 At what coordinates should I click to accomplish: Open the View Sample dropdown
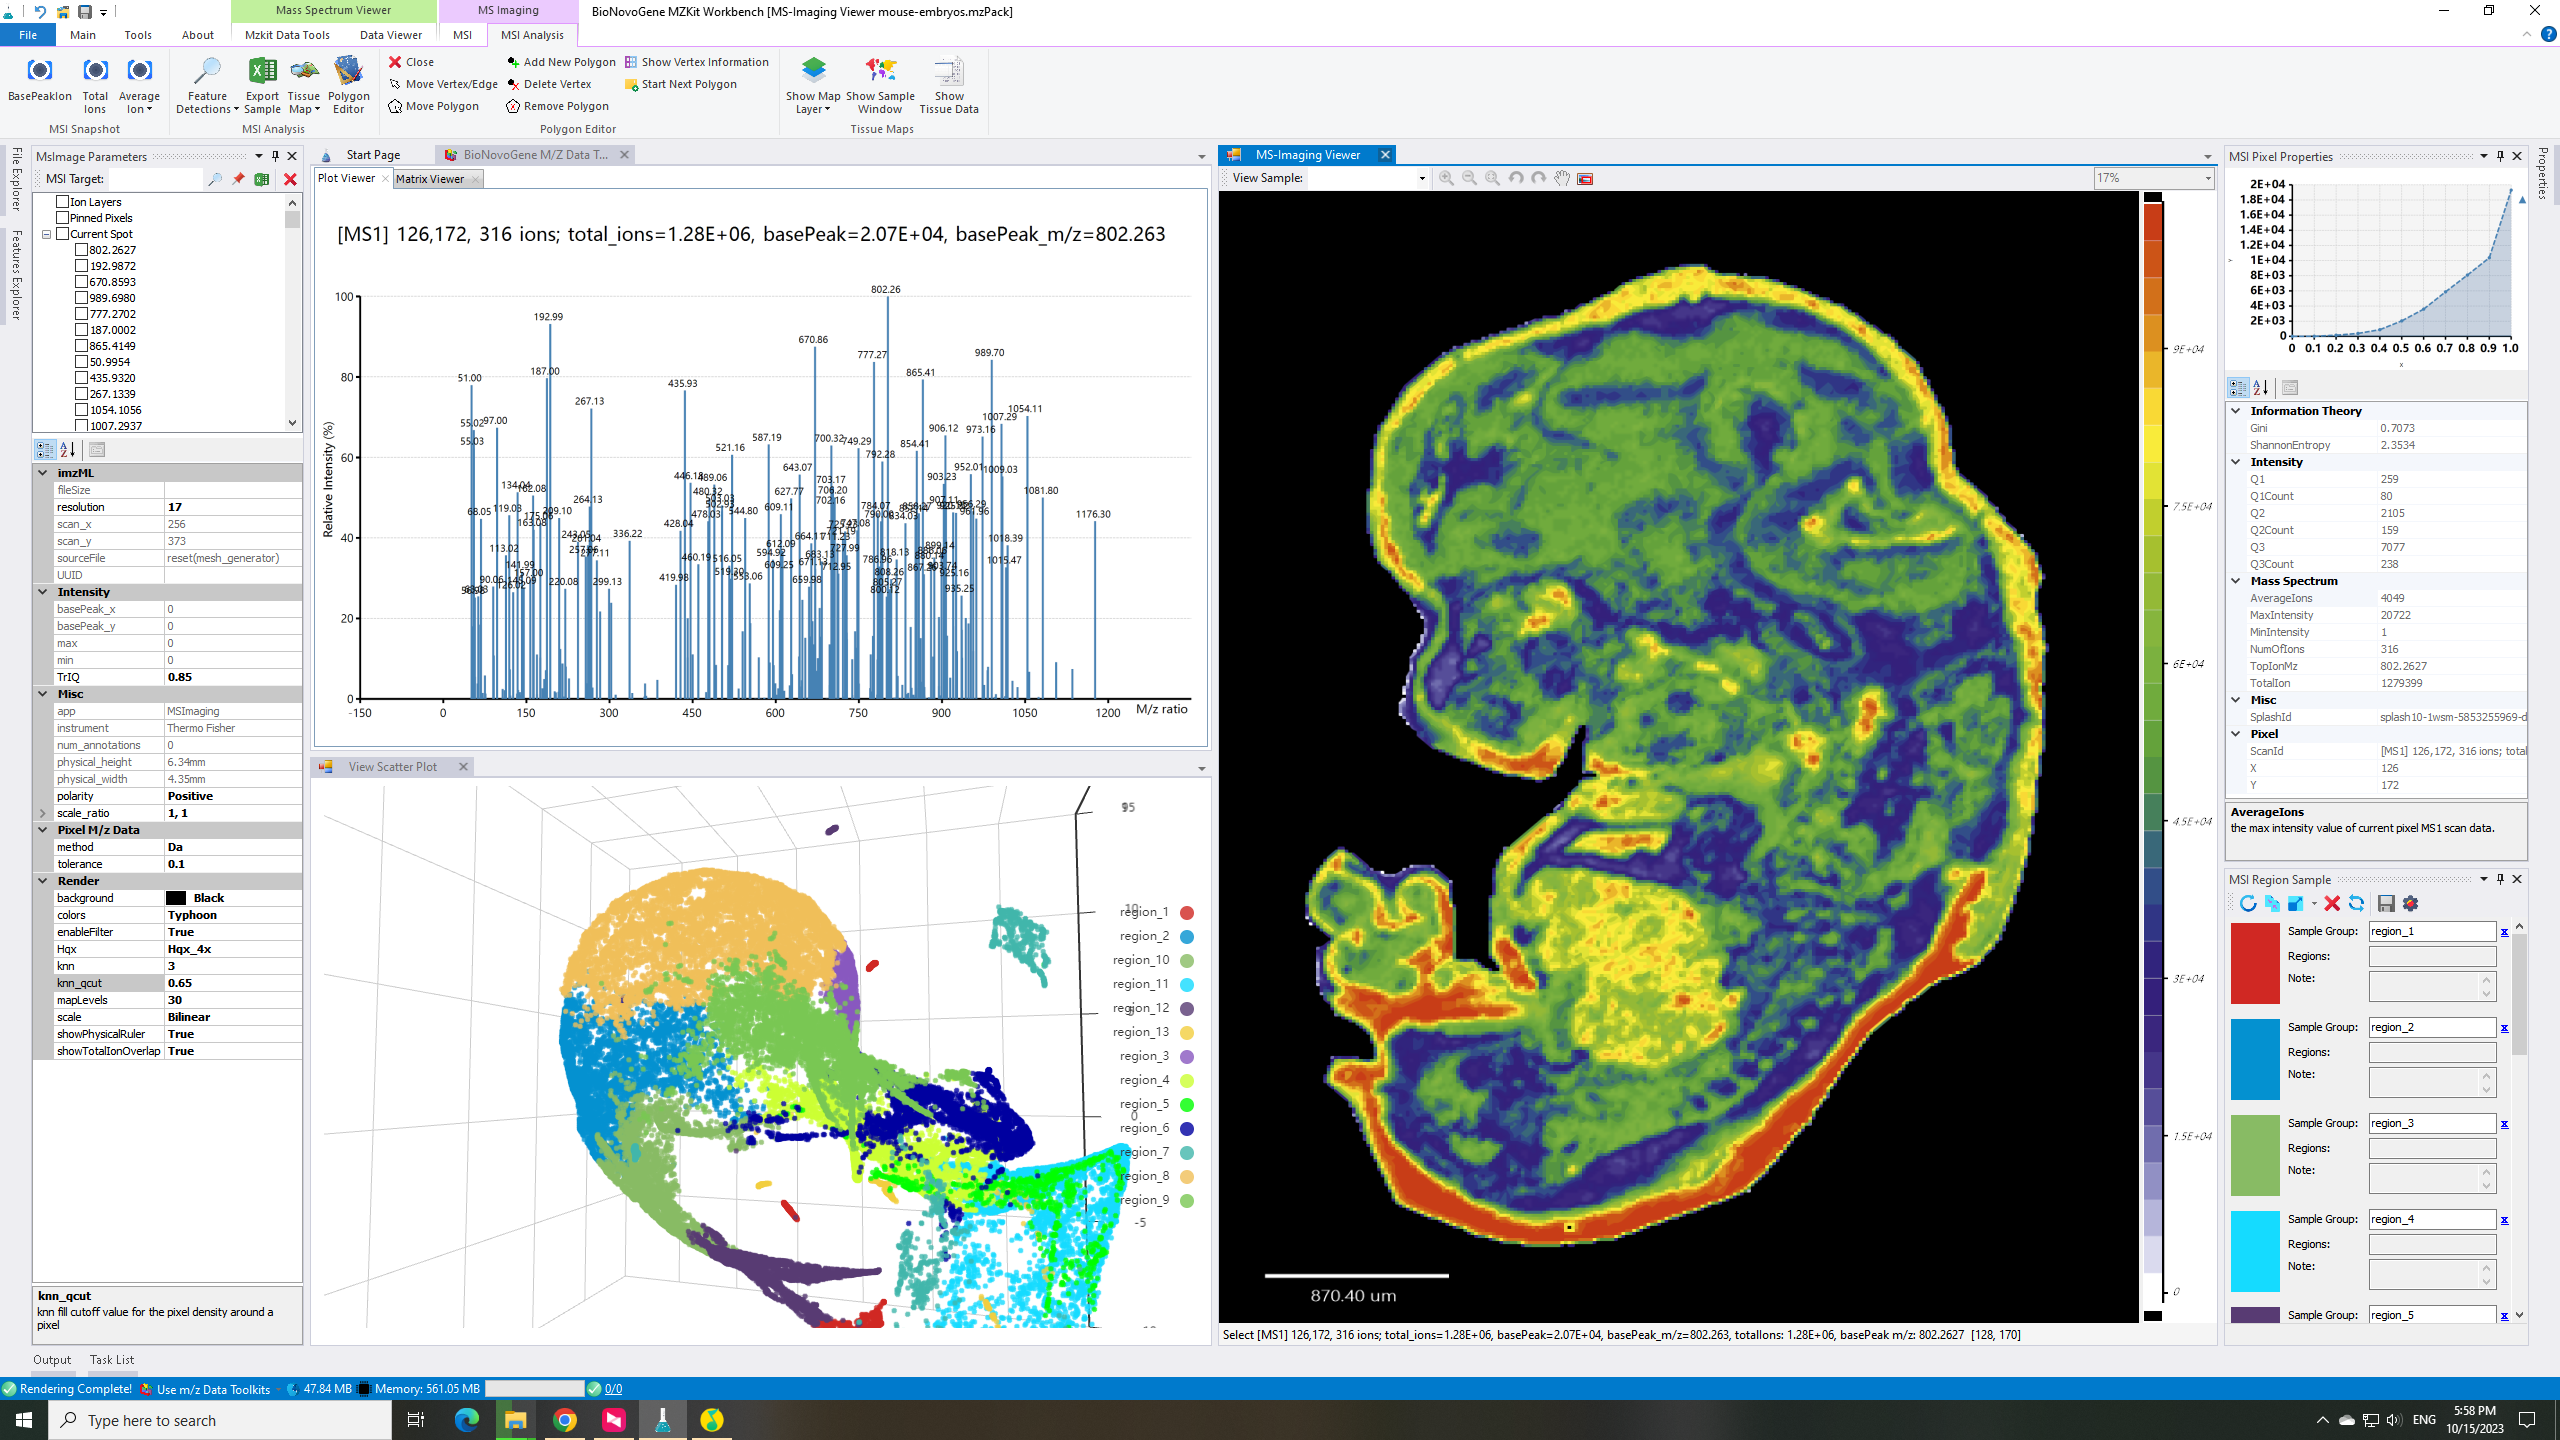[x=1421, y=178]
